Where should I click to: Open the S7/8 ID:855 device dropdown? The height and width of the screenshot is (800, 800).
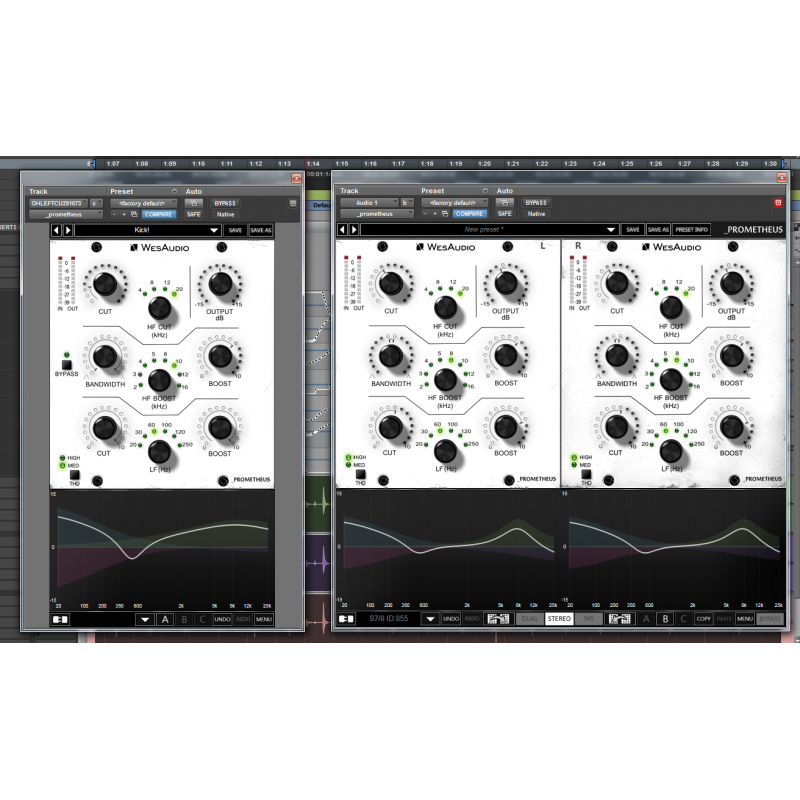pos(428,618)
